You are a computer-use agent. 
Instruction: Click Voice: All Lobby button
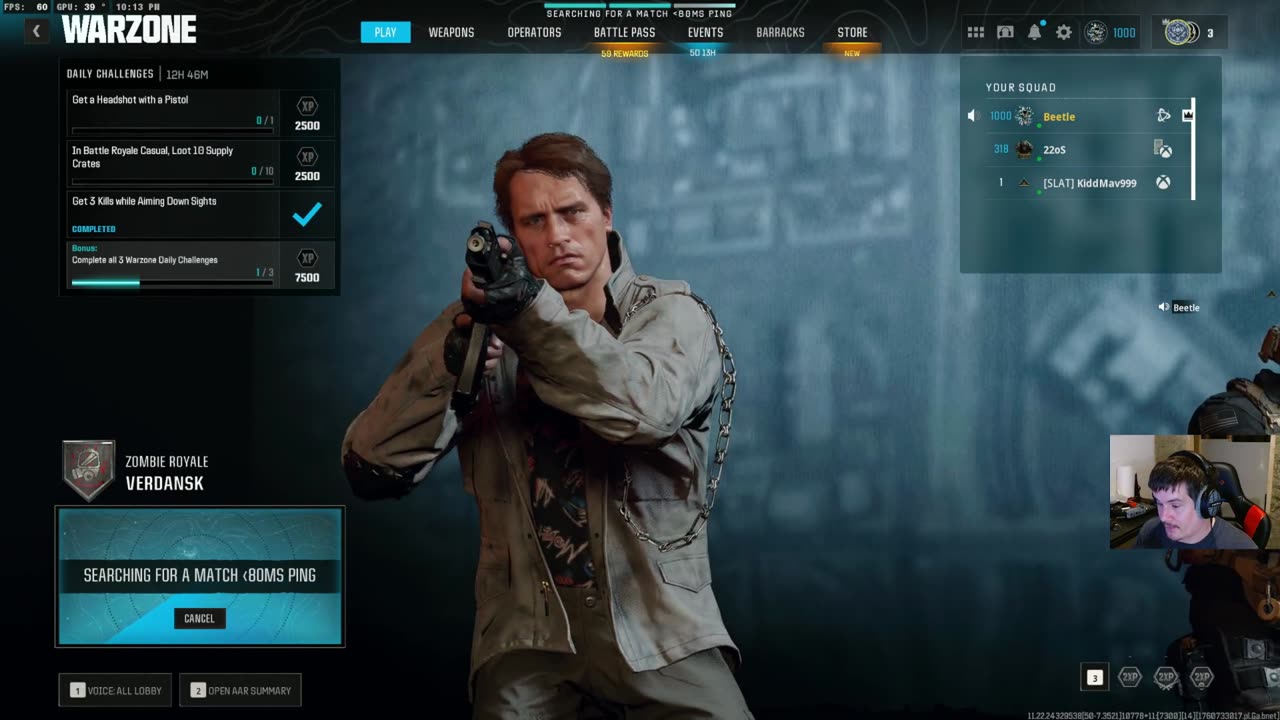coord(115,690)
